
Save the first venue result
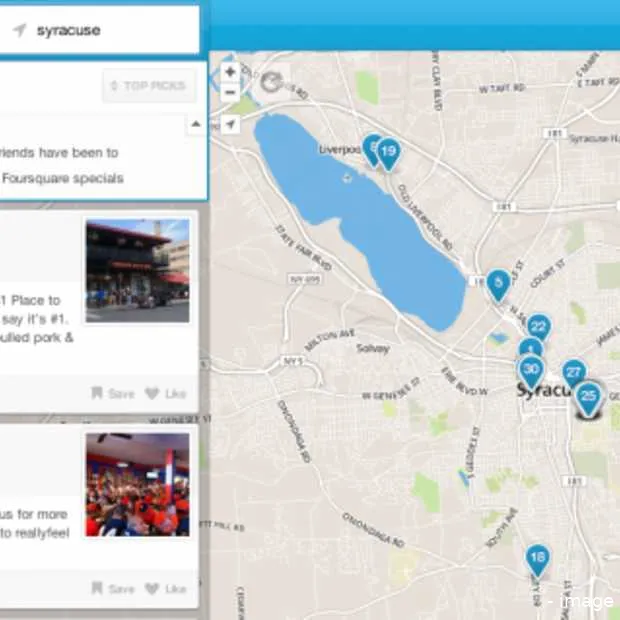[x=111, y=393]
